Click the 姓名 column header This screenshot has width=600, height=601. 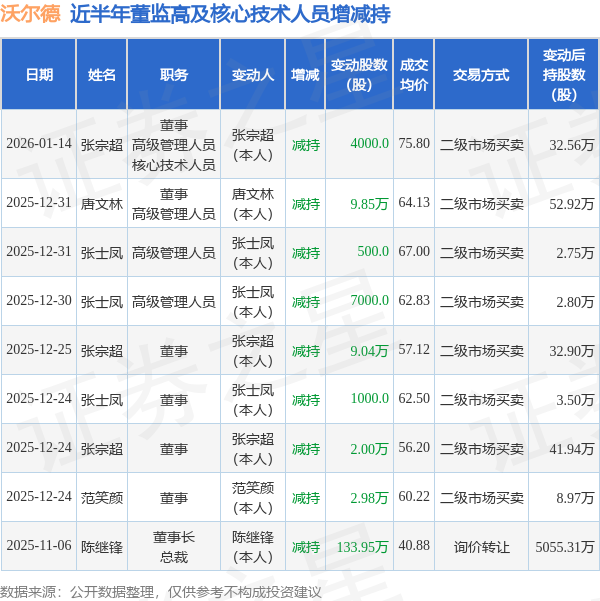pyautogui.click(x=102, y=75)
